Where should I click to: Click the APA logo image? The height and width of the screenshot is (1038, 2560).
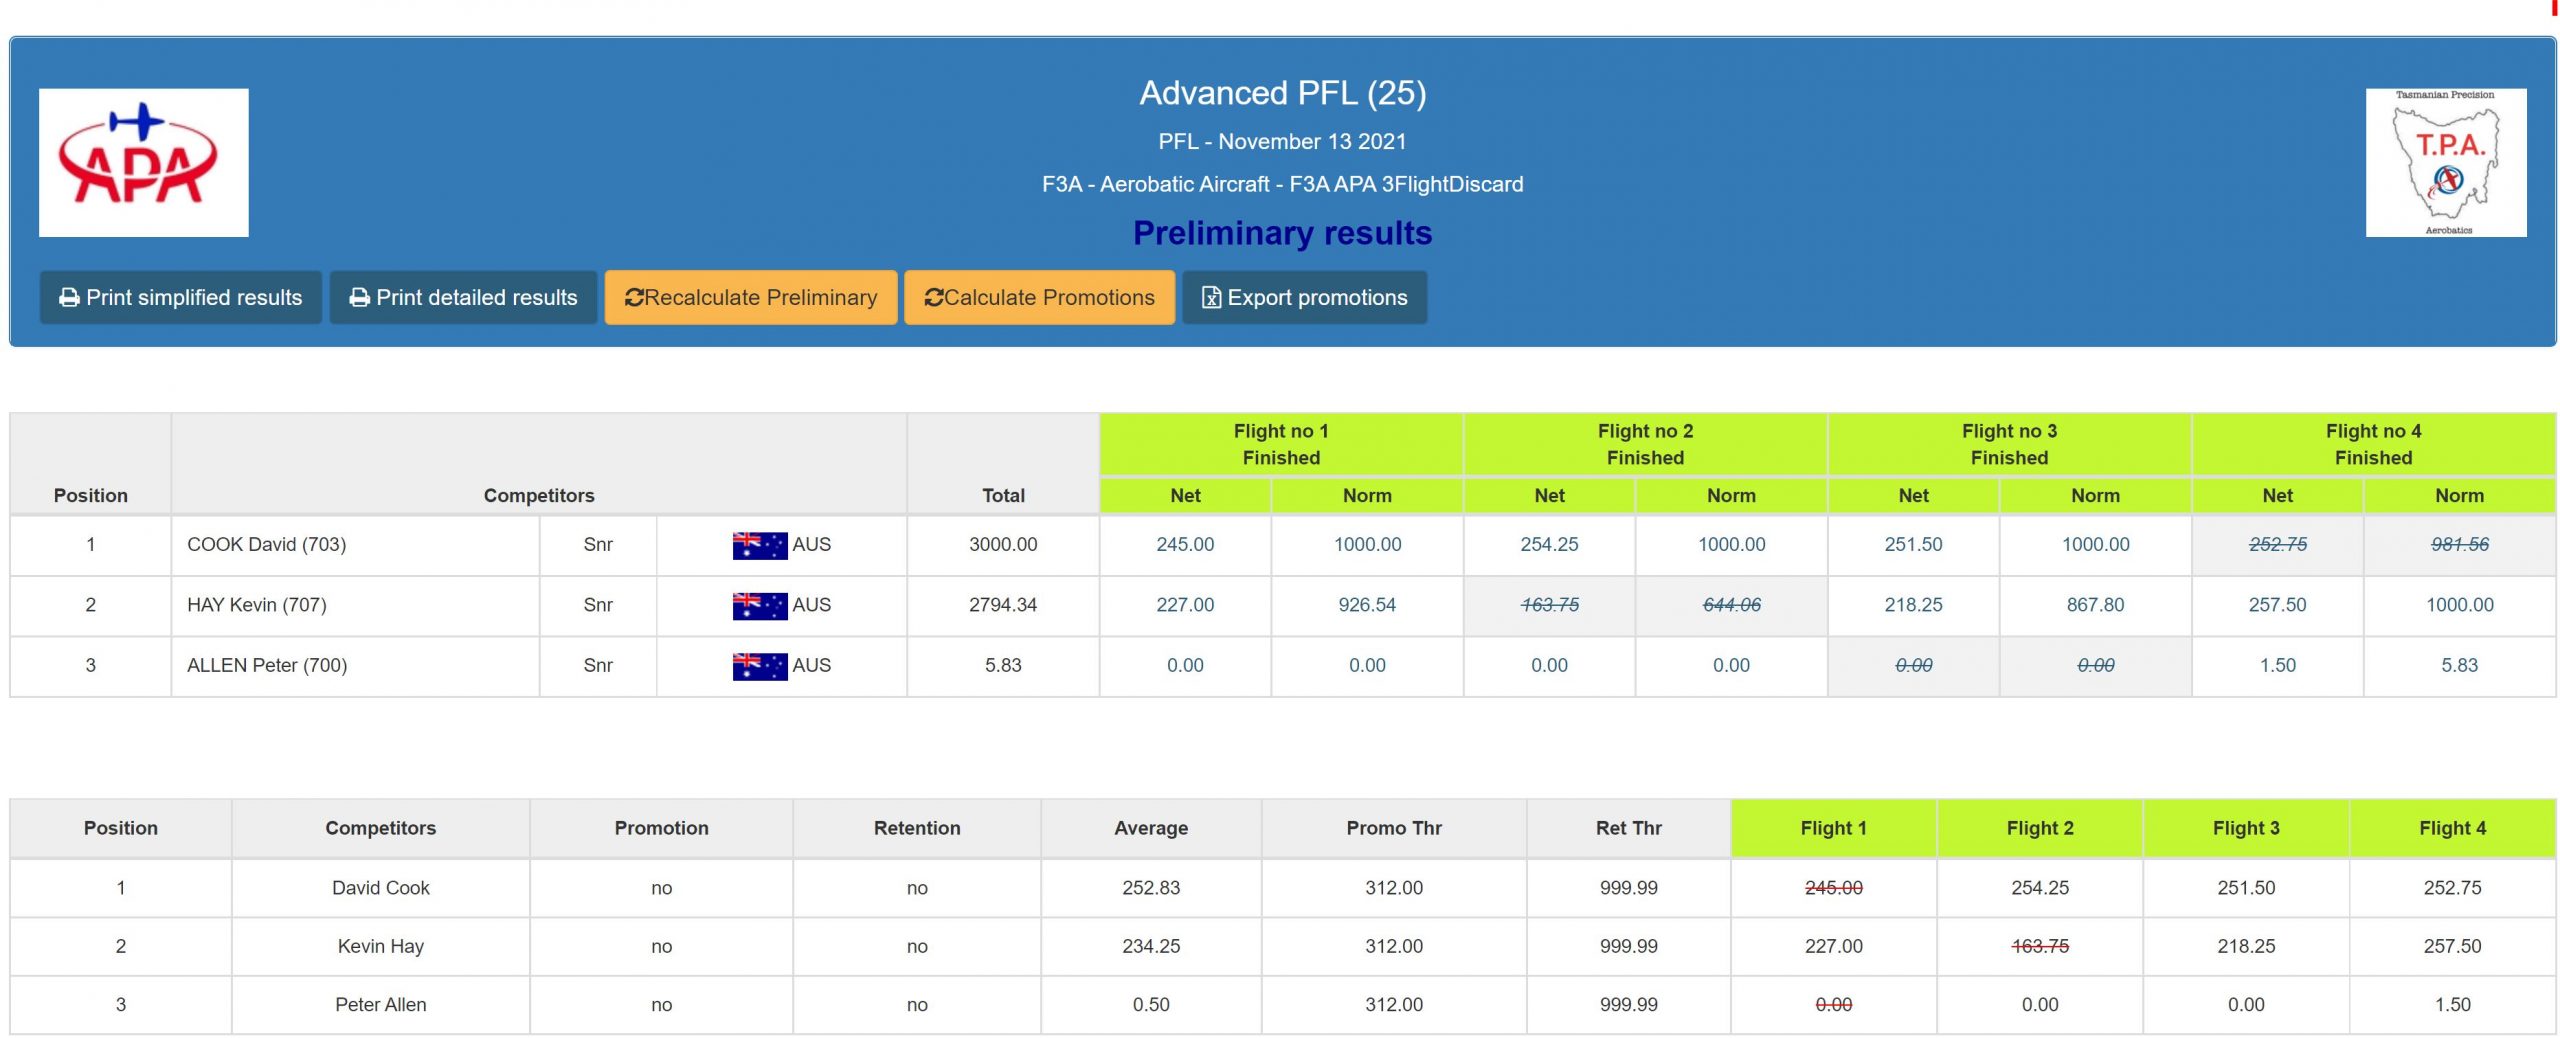click(143, 162)
